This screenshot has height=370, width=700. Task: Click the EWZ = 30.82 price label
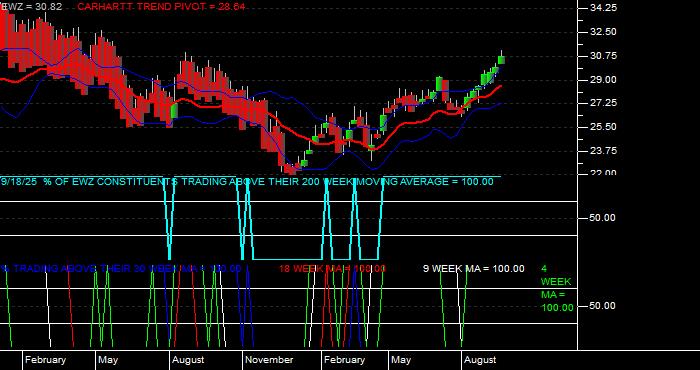(31, 7)
